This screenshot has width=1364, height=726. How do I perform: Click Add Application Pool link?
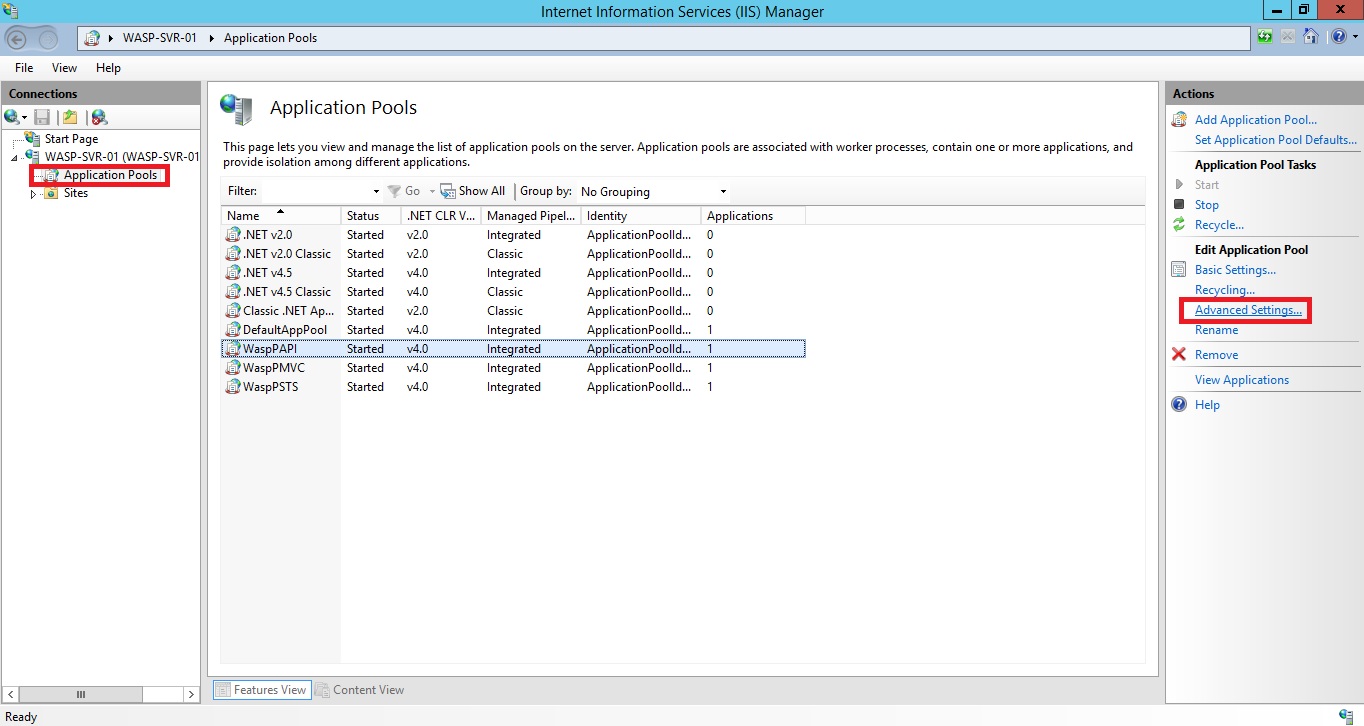(x=1255, y=120)
